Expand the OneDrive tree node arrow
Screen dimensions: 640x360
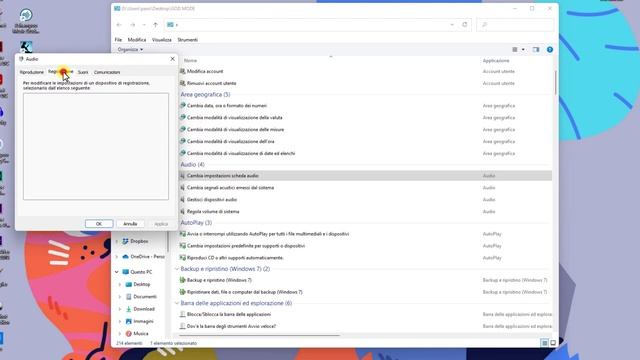pyautogui.click(x=117, y=257)
